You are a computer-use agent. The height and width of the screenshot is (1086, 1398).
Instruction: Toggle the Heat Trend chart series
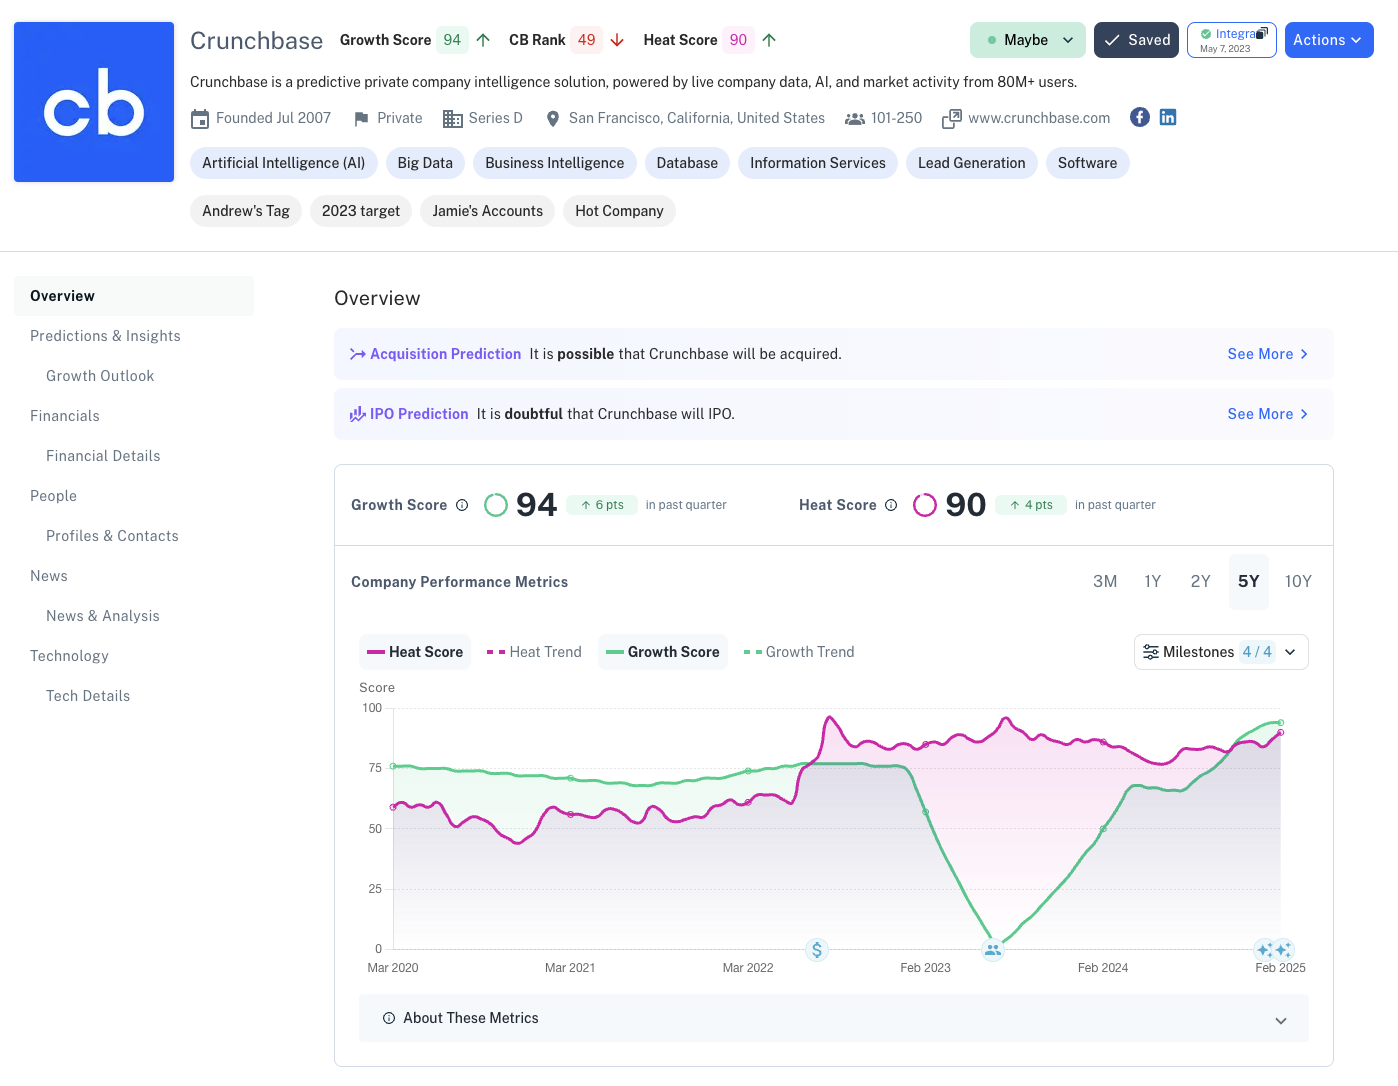pyautogui.click(x=534, y=652)
